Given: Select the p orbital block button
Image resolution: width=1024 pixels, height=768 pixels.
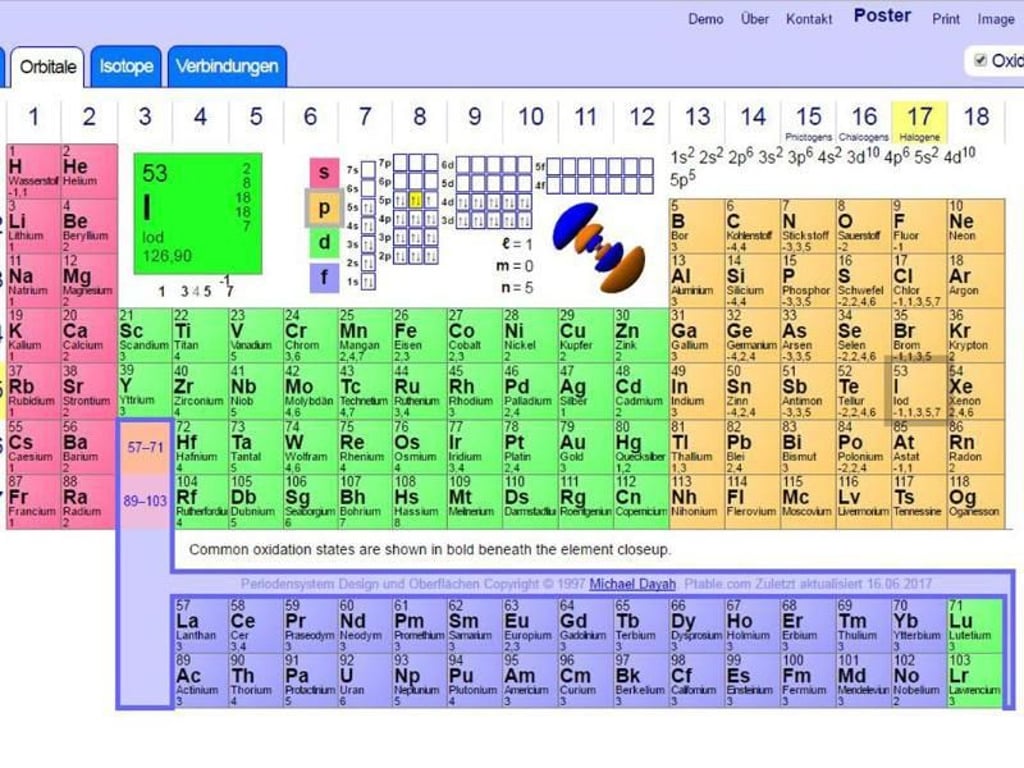Looking at the screenshot, I should (x=323, y=208).
